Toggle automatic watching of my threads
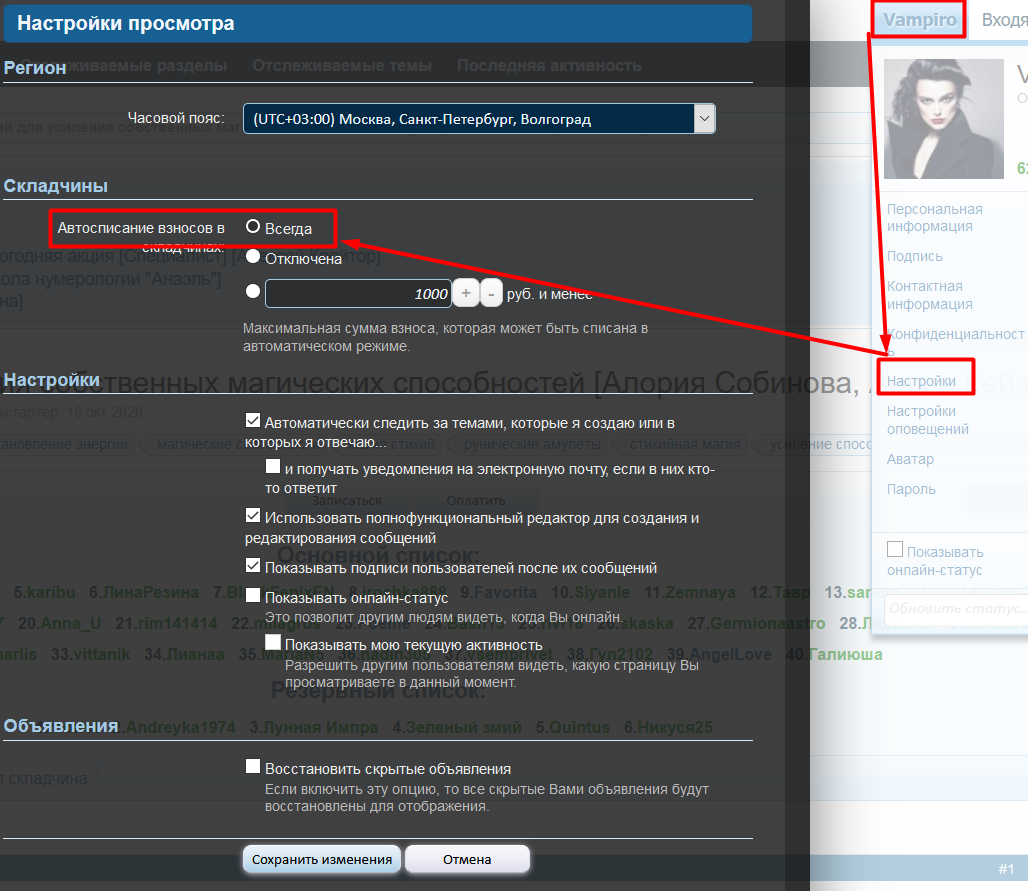The image size is (1028, 891). (x=253, y=421)
